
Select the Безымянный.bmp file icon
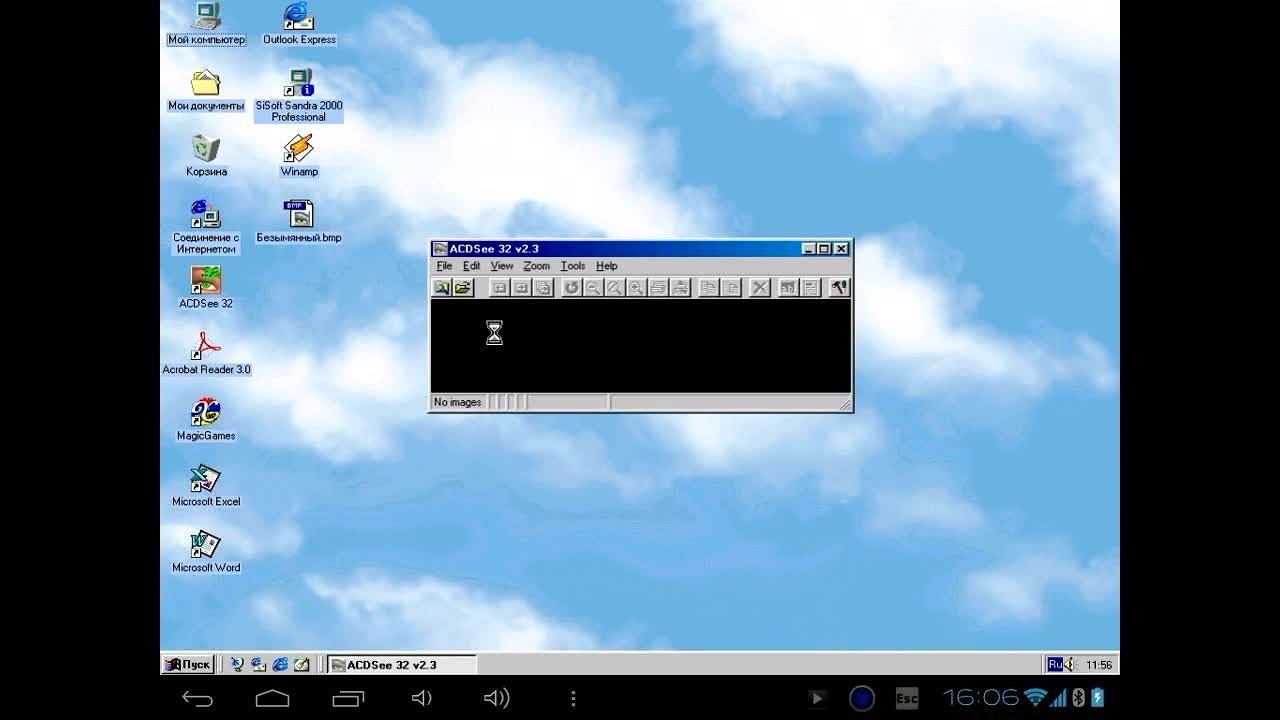299,222
